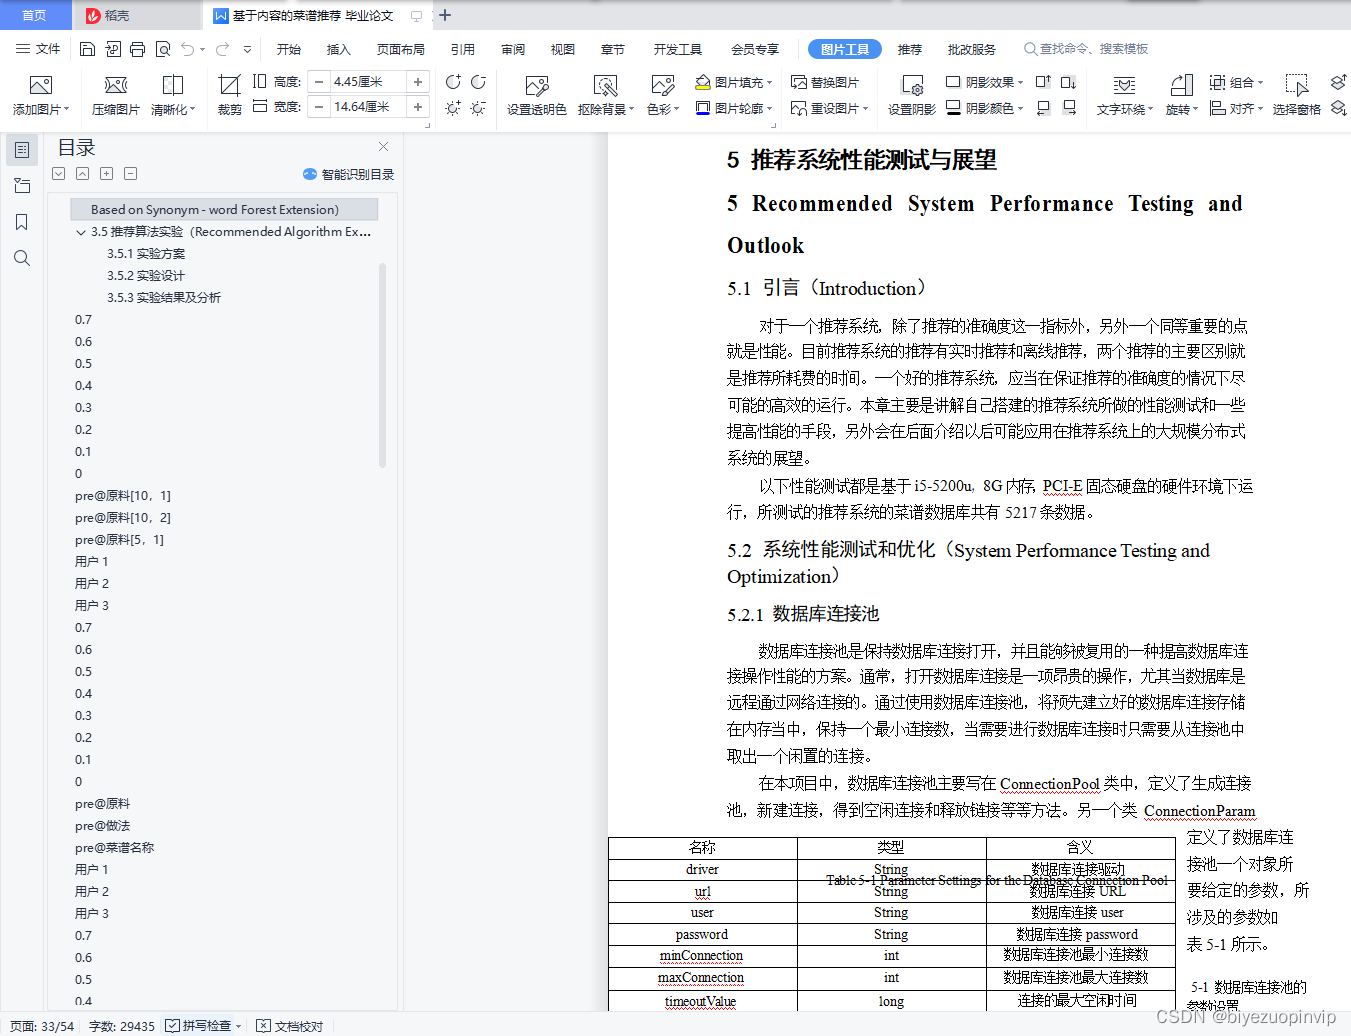
Task: Switch to 审阅 ribbon tab
Action: click(513, 49)
